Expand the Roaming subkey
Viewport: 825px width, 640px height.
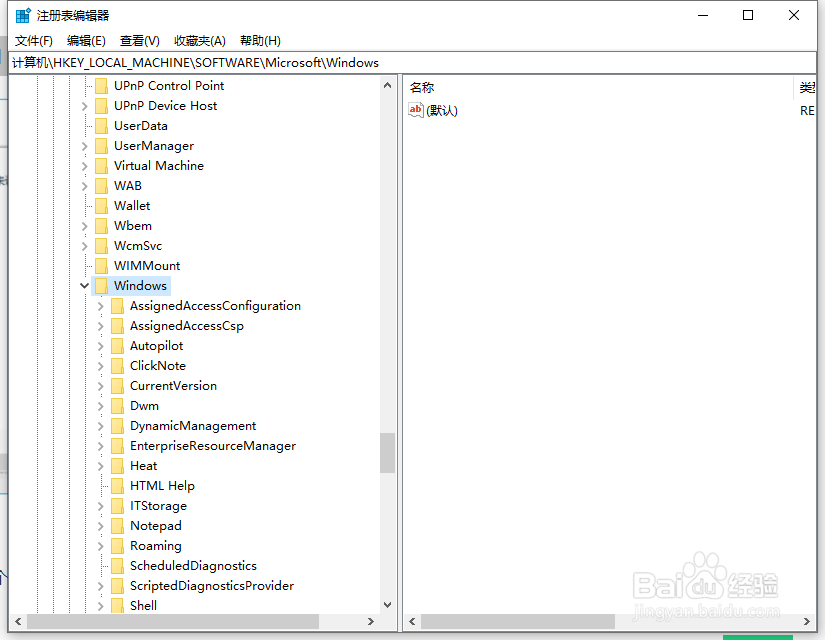tap(101, 546)
